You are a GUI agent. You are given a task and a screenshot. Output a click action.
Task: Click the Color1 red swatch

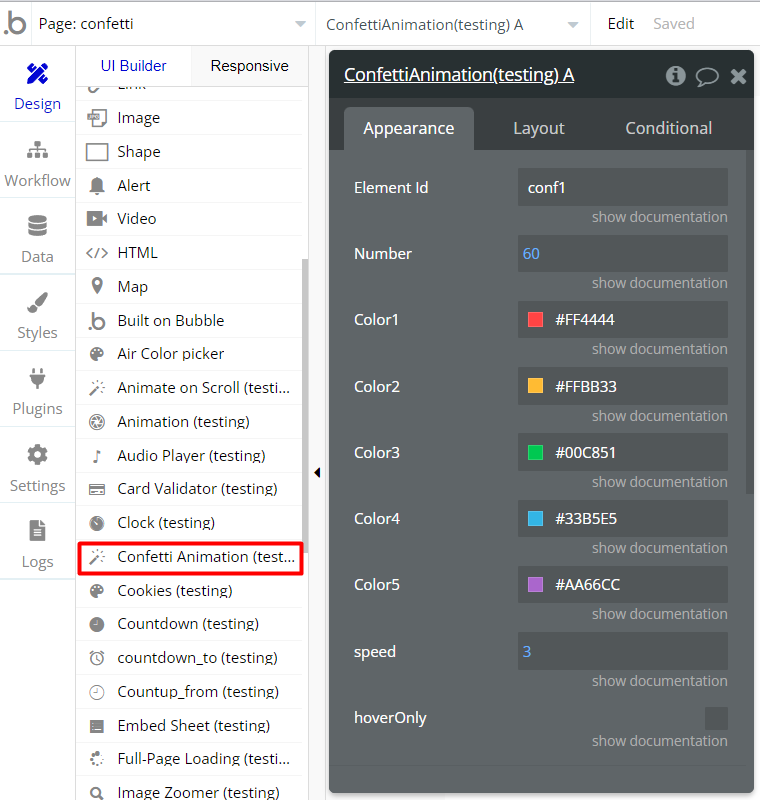pos(535,320)
